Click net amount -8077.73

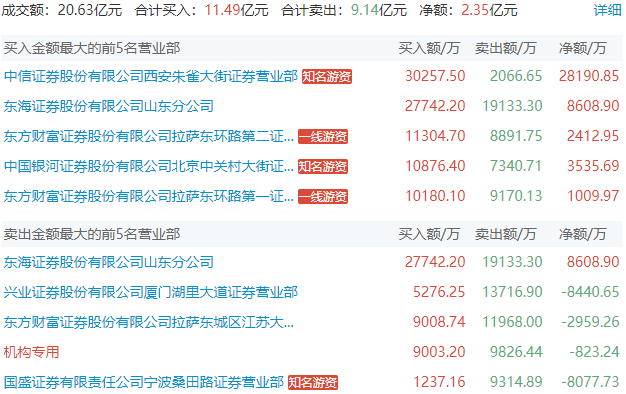[590, 382]
